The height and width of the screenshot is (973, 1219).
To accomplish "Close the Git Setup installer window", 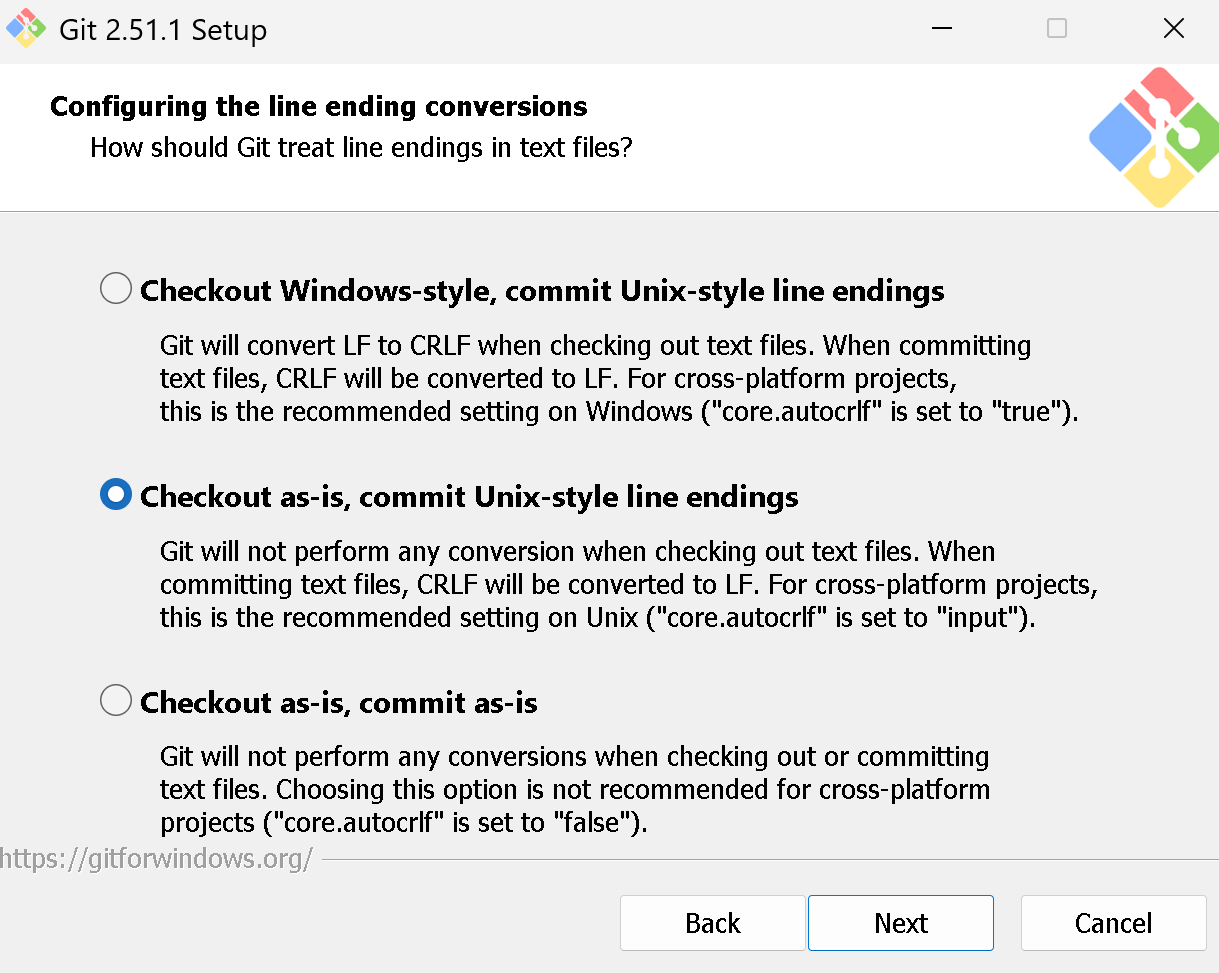I will [1174, 29].
